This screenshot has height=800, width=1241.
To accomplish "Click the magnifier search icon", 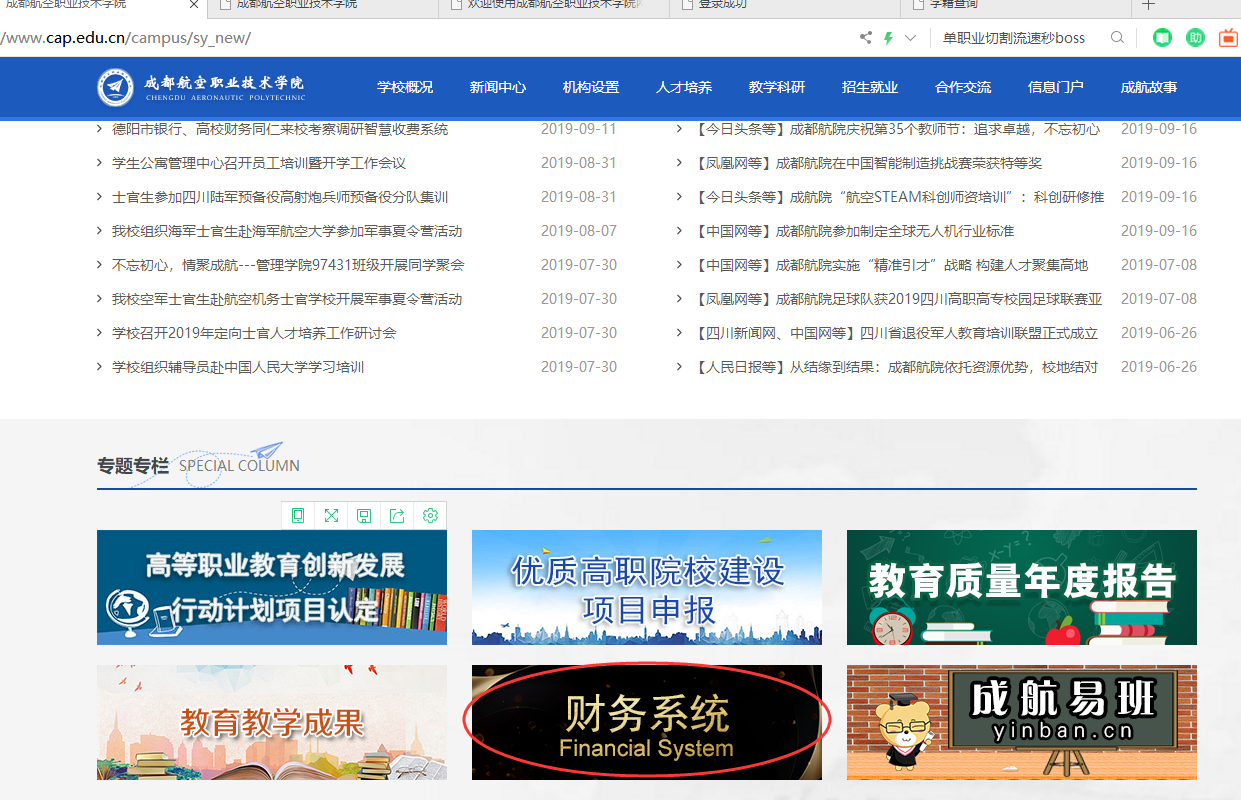I will 1117,38.
